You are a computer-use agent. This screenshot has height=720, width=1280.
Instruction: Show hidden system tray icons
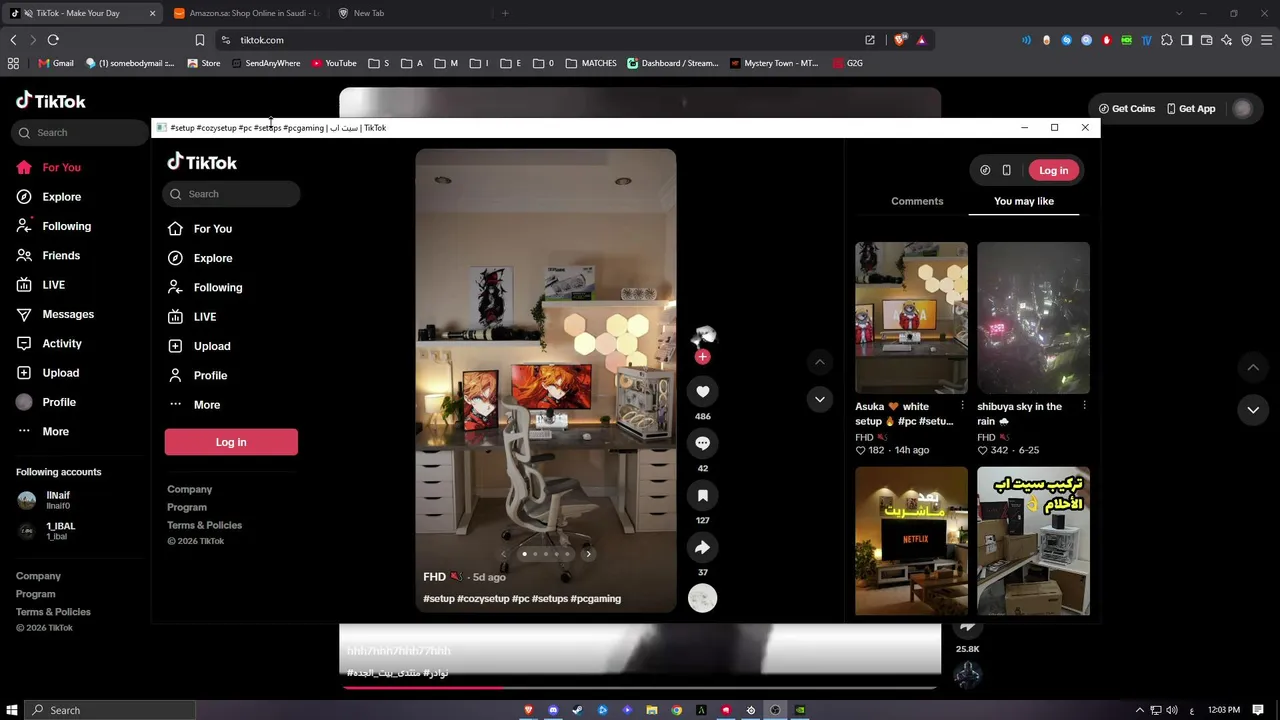click(x=1140, y=710)
